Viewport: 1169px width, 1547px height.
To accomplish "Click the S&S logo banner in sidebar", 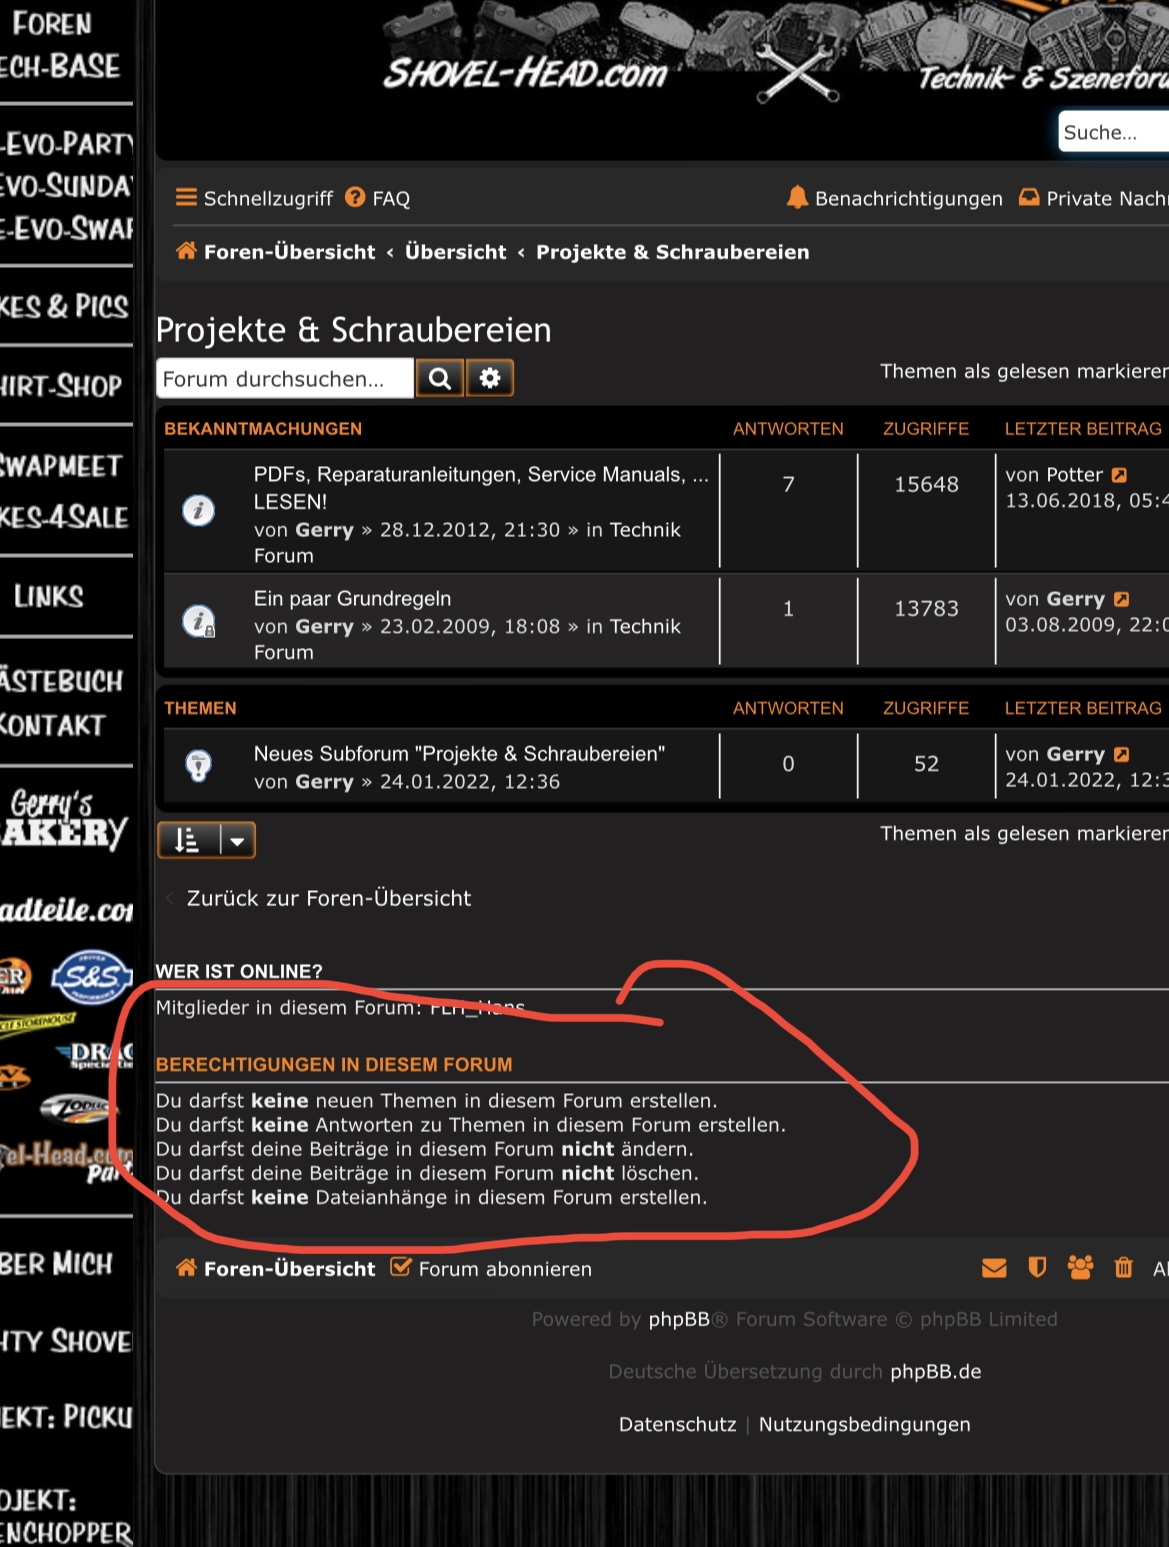I will tap(91, 976).
